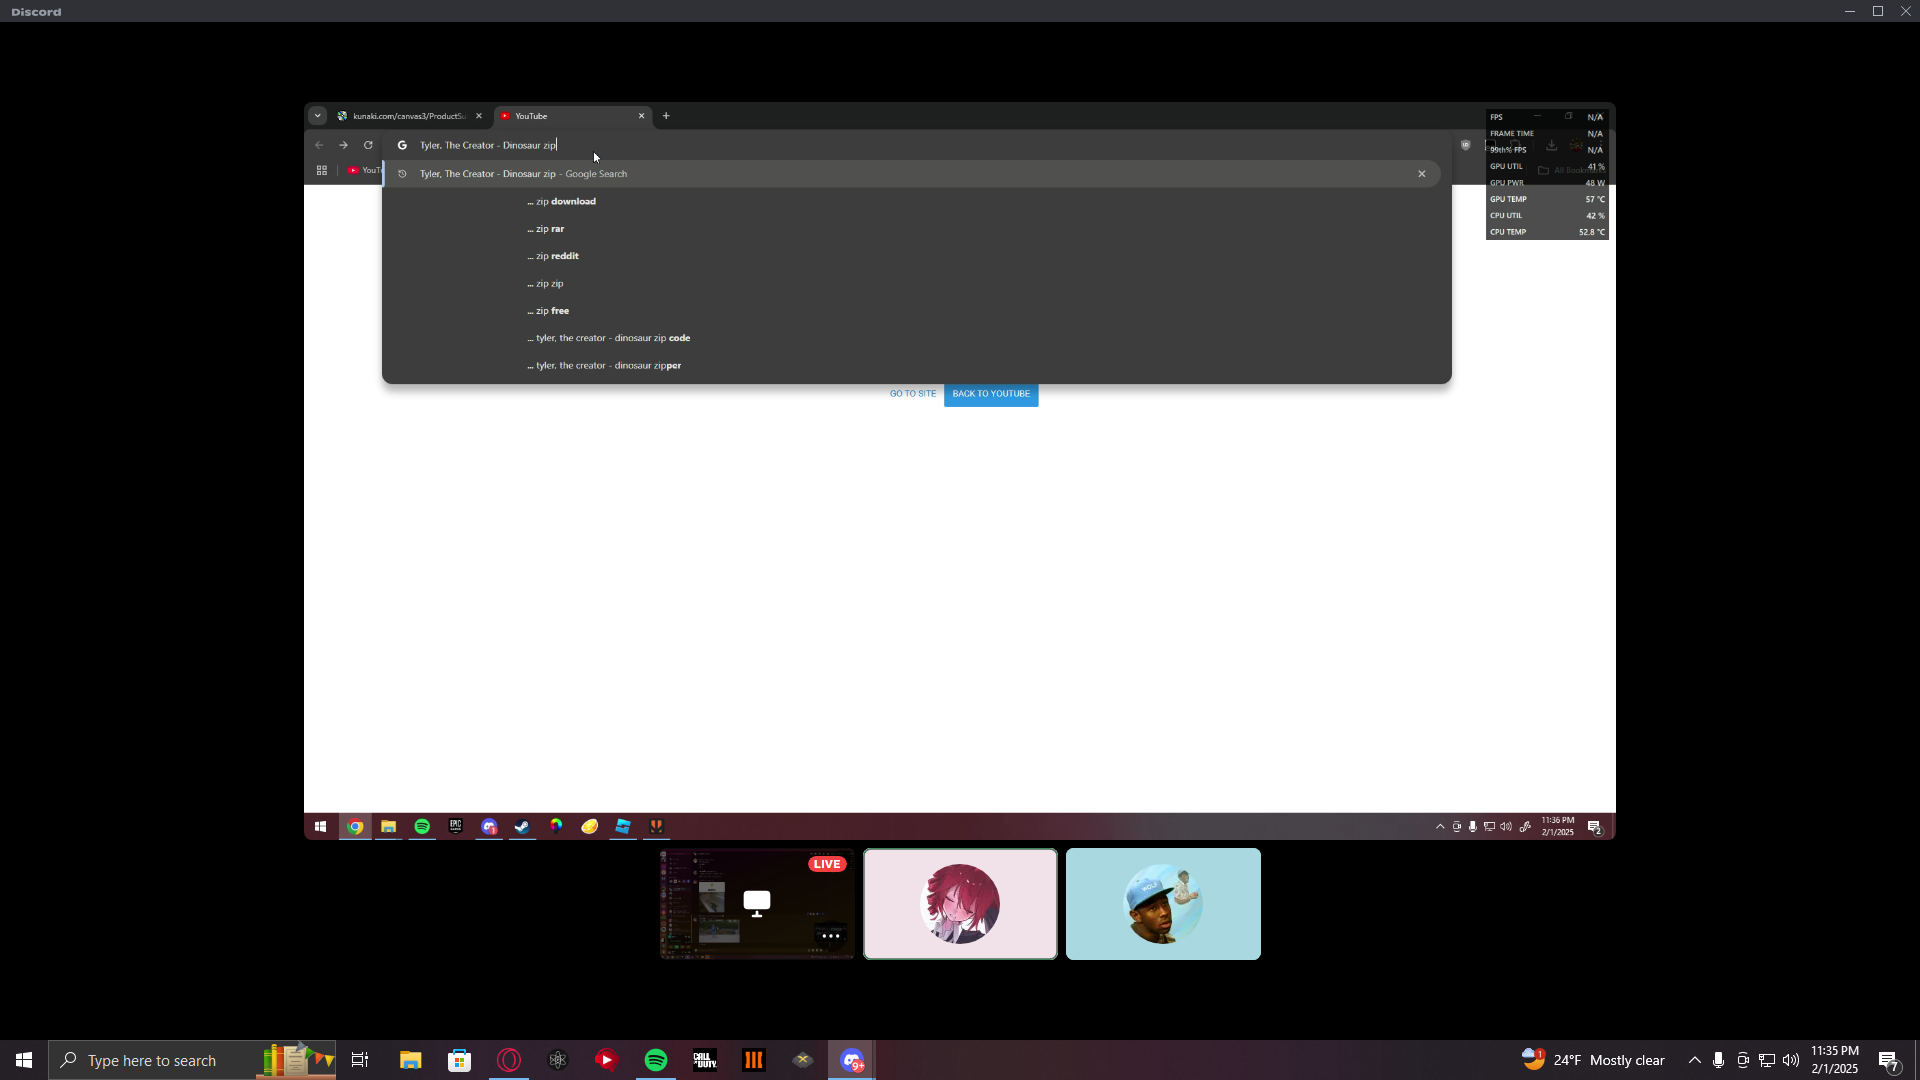The height and width of the screenshot is (1080, 1920).
Task: Open Microsoft Store taskbar icon
Action: (x=459, y=1060)
